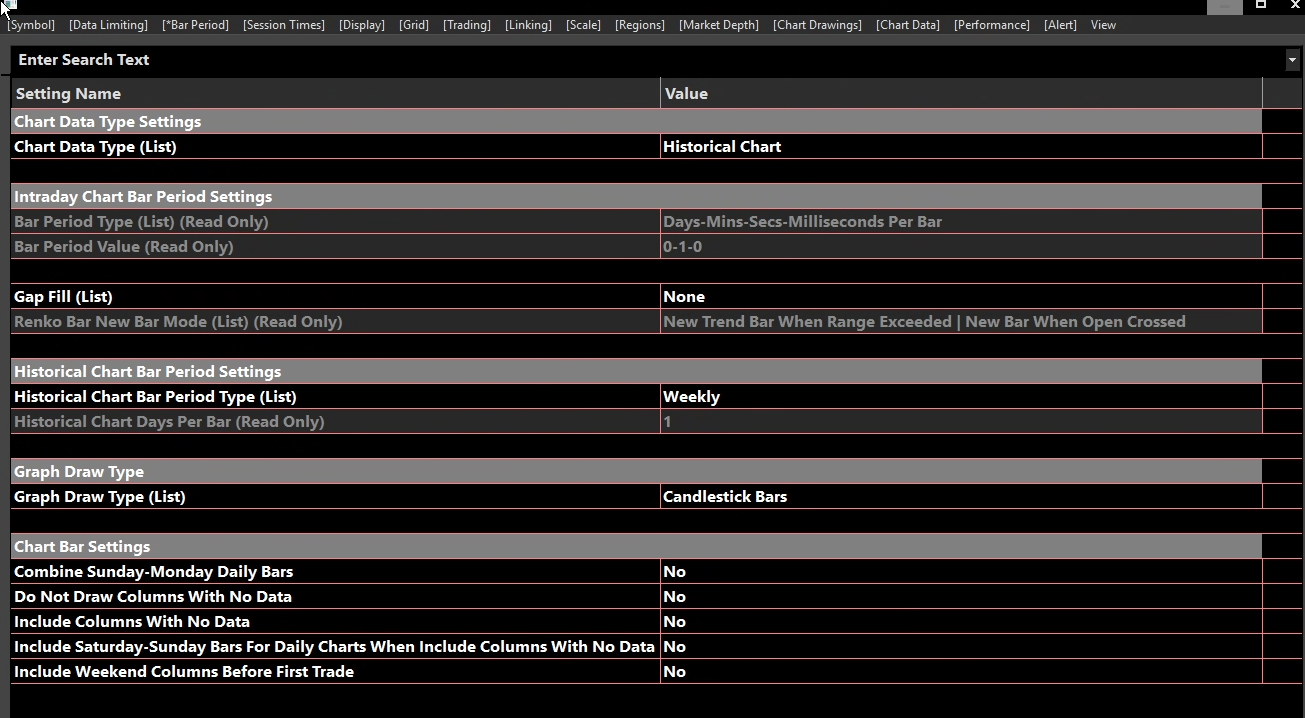Image resolution: width=1305 pixels, height=718 pixels.
Task: Go to the [Display] tab
Action: 362,25
